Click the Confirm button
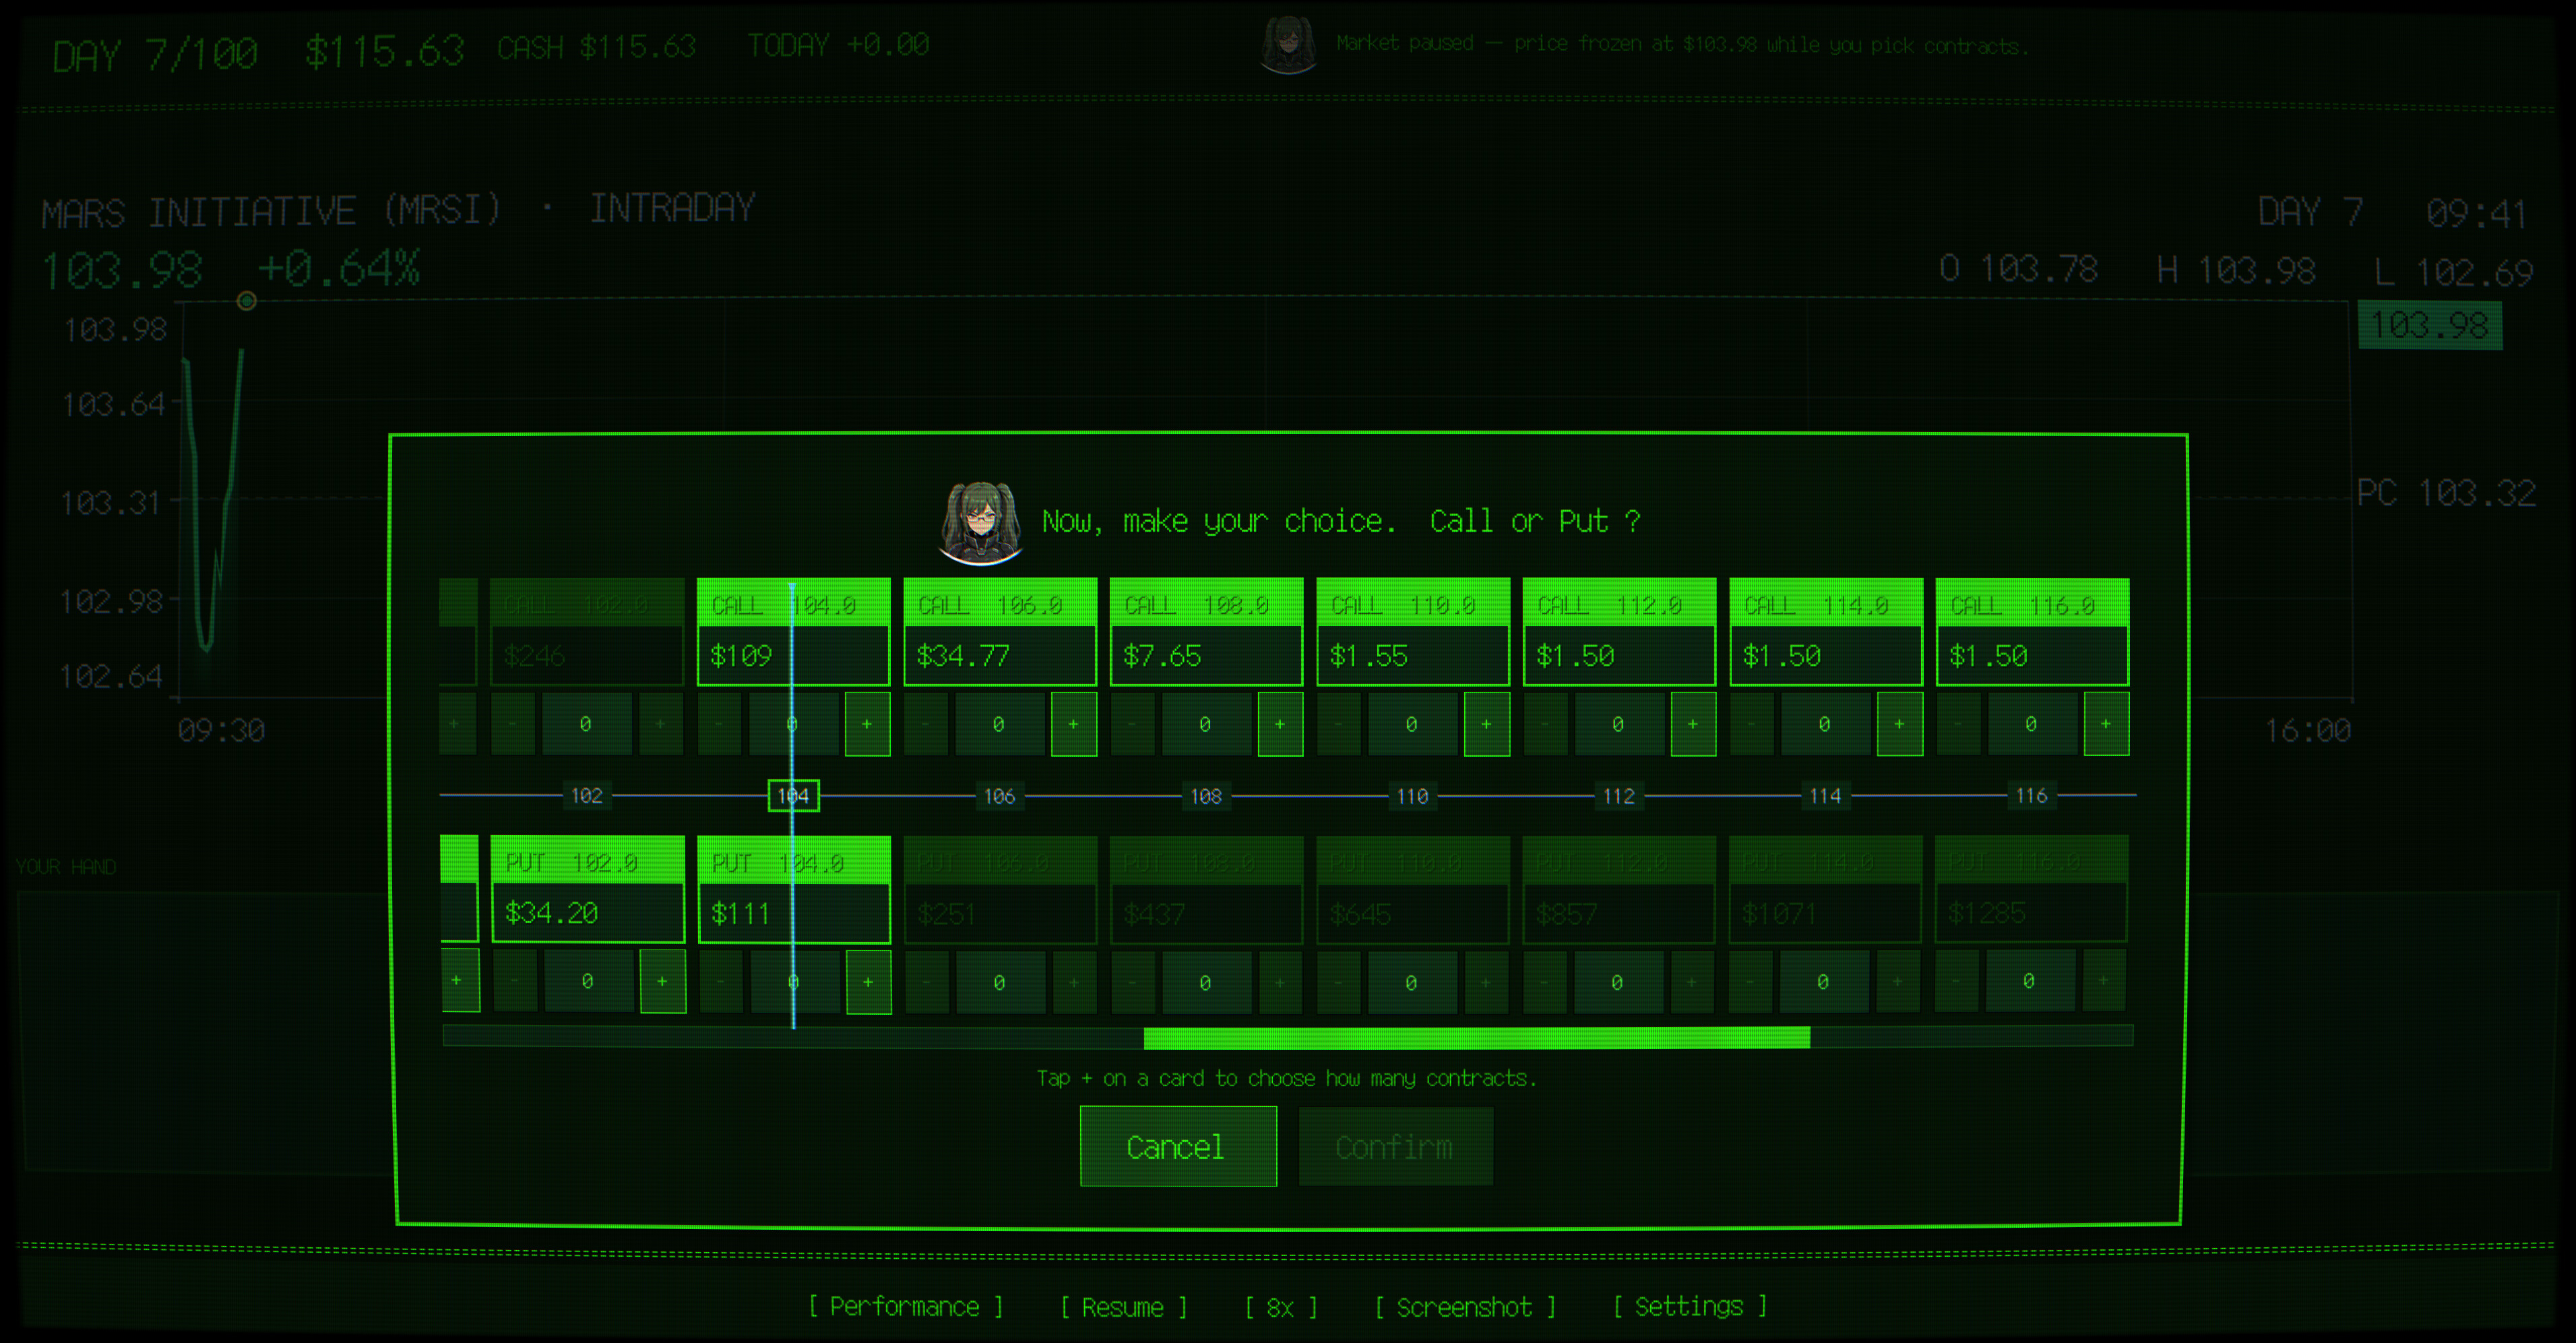 pyautogui.click(x=1396, y=1147)
